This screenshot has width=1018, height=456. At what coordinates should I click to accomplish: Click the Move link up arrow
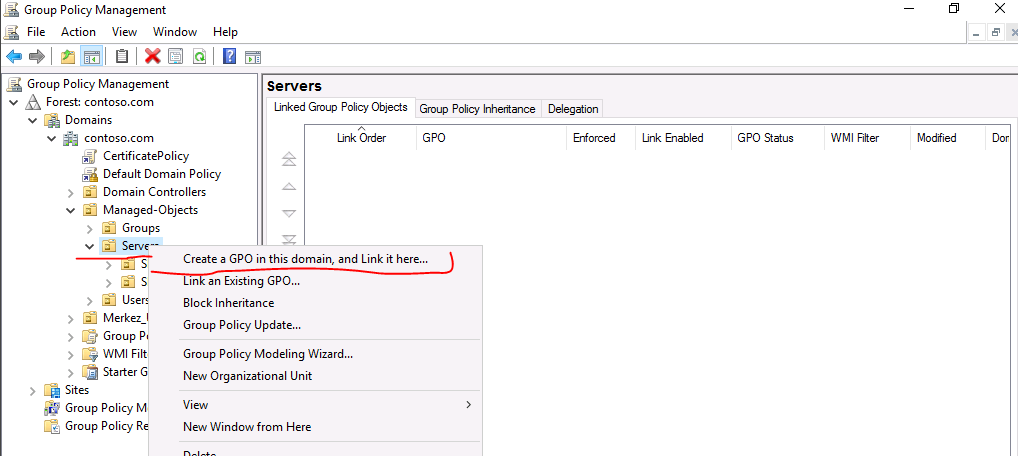tap(289, 186)
